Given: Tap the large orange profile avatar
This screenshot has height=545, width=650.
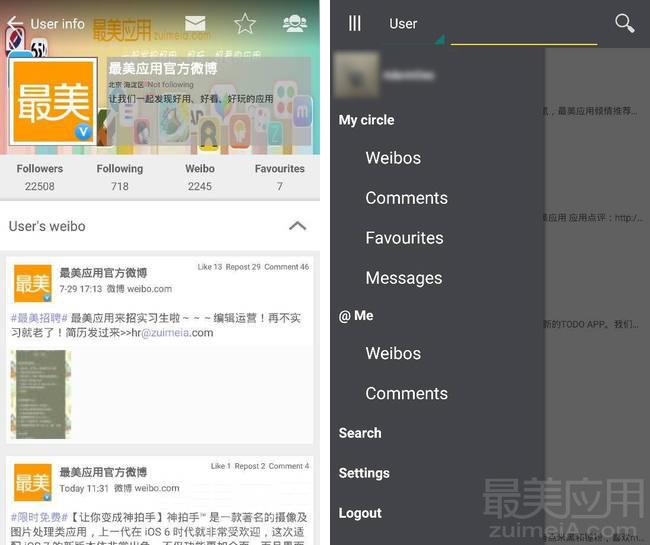Looking at the screenshot, I should 53,102.
